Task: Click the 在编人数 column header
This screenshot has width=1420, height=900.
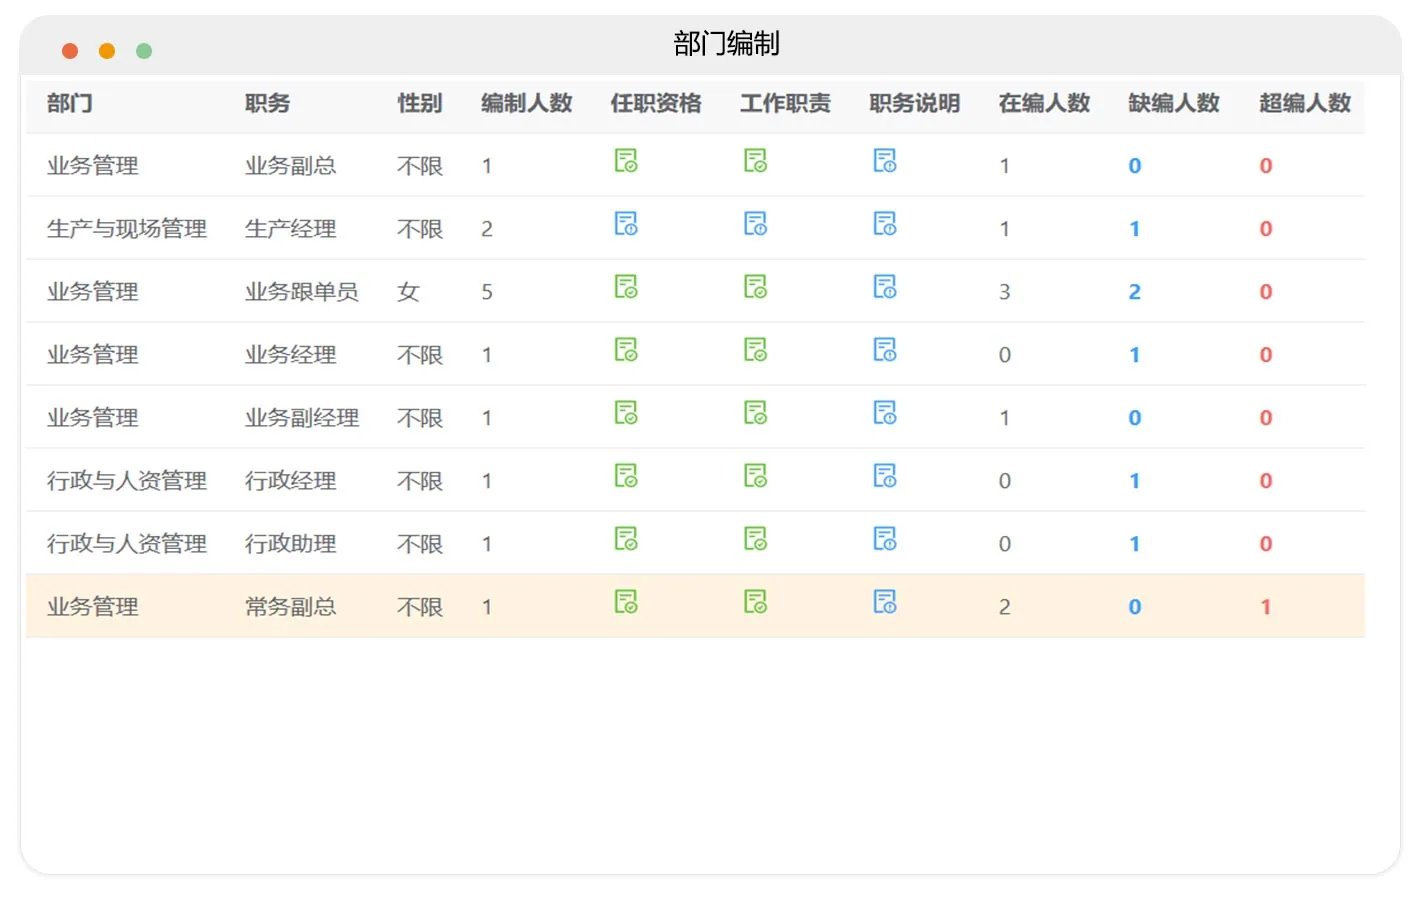Action: tap(1044, 103)
